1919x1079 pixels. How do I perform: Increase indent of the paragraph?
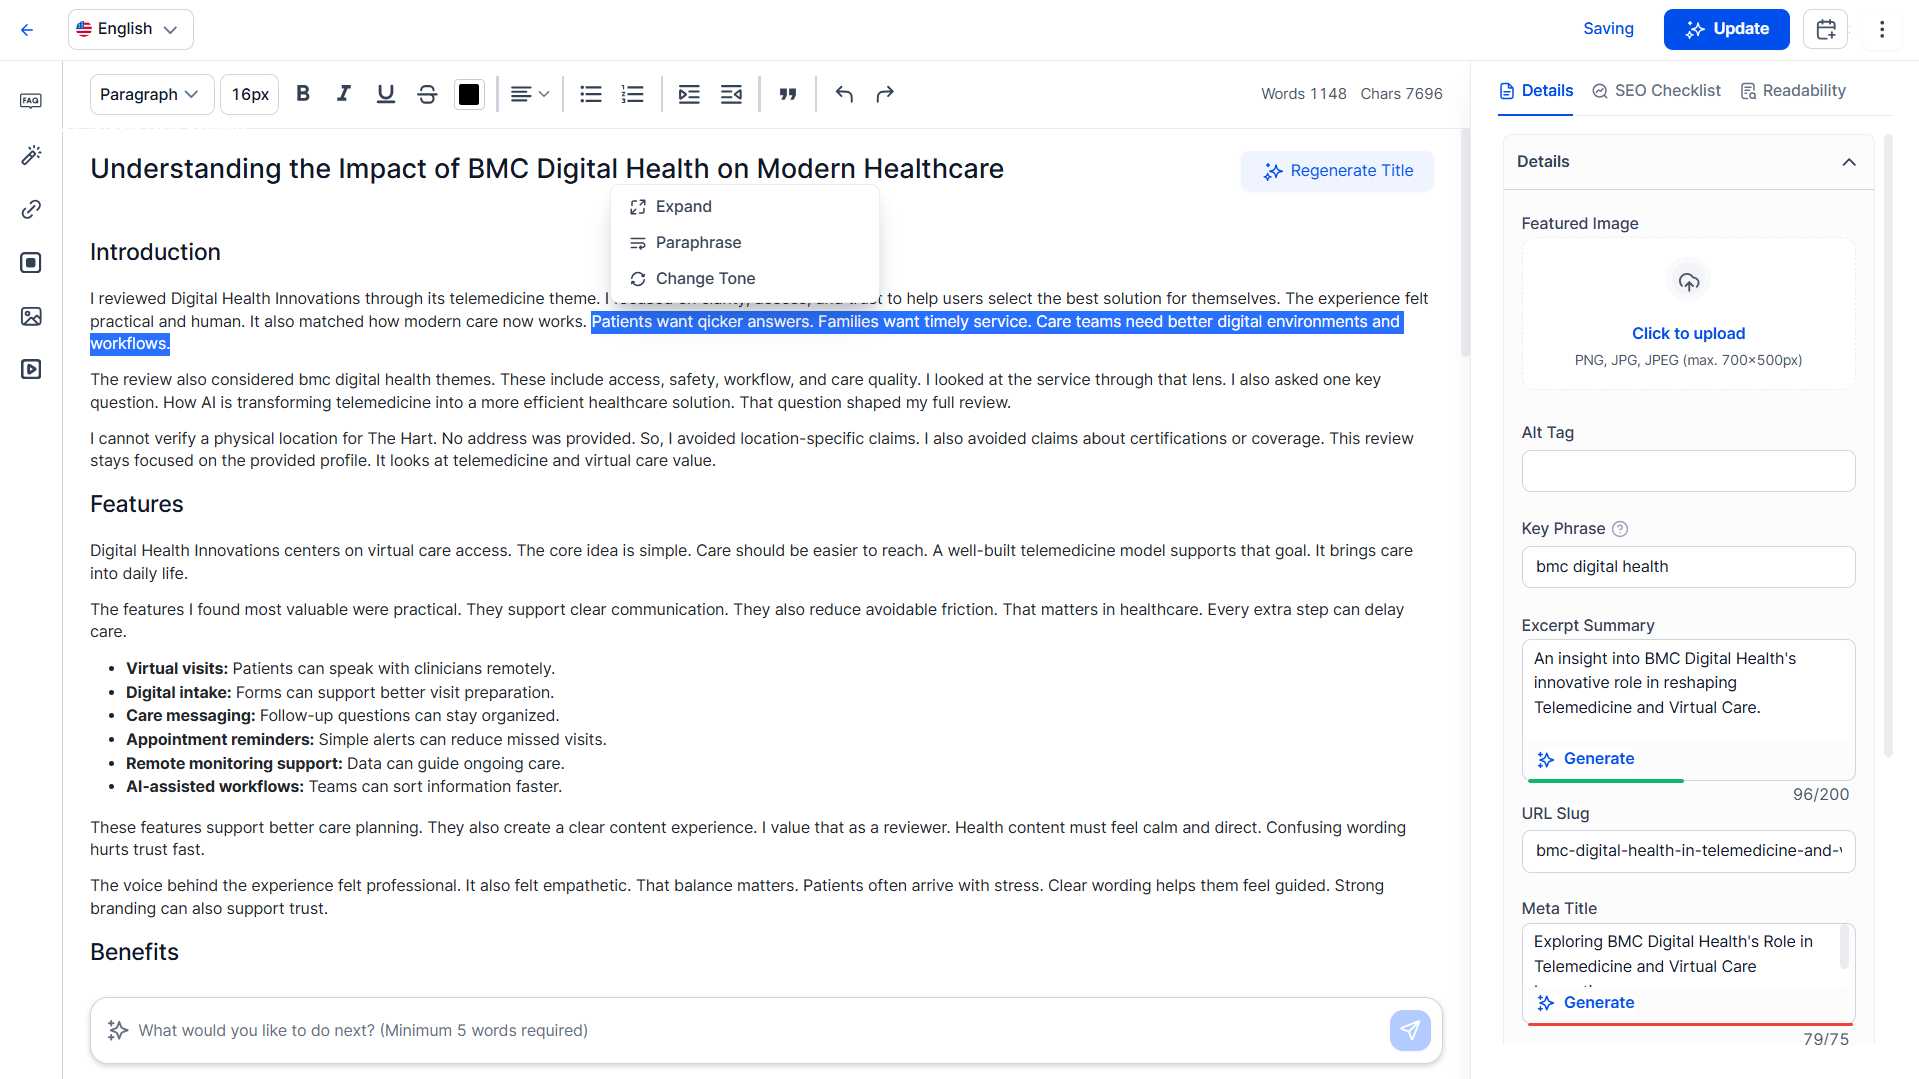tap(689, 94)
